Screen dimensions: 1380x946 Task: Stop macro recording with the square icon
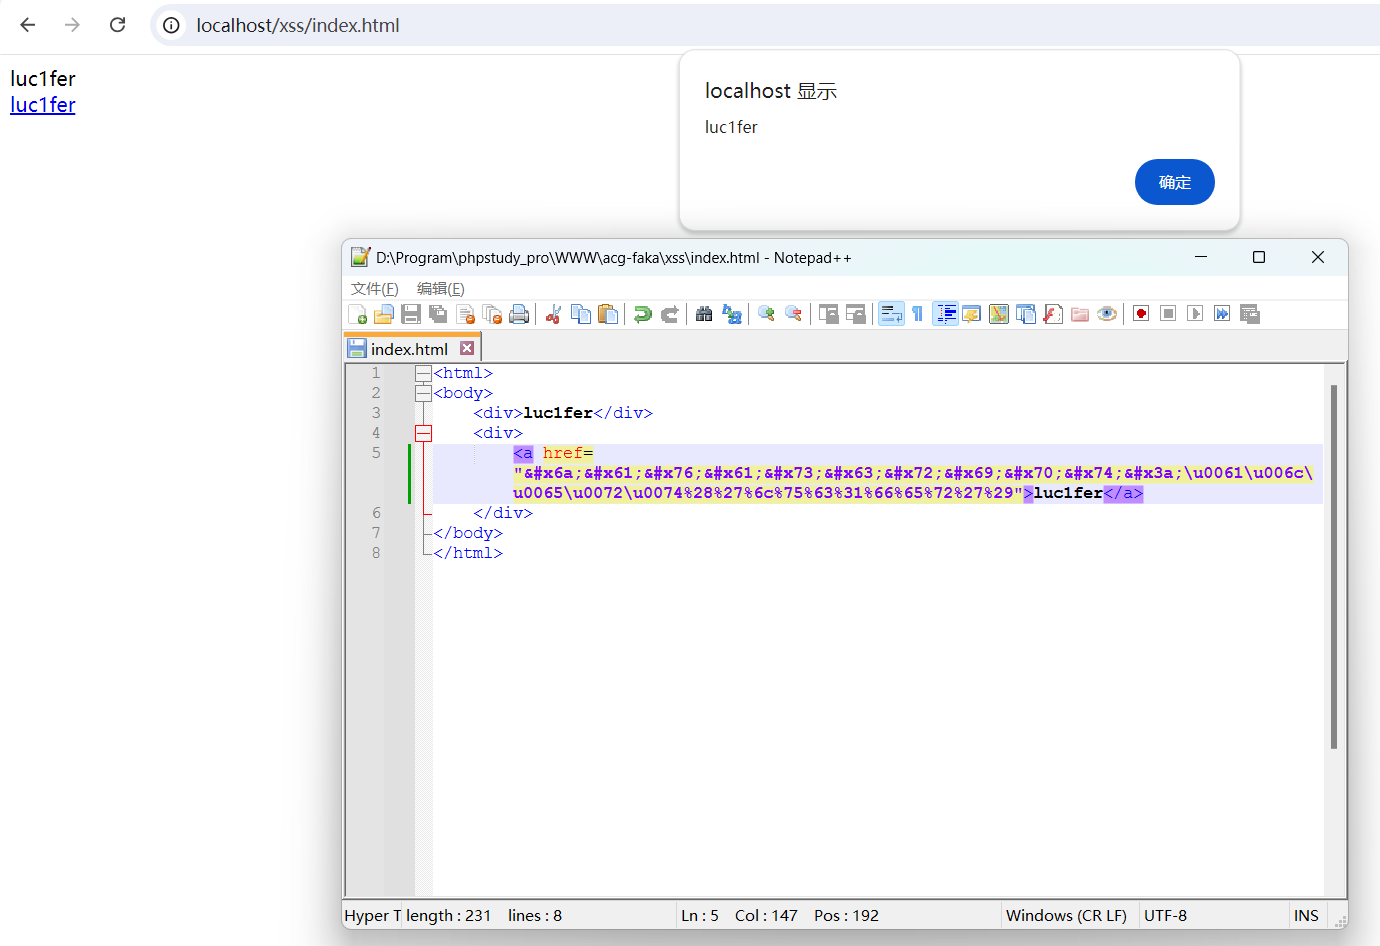[x=1168, y=314]
